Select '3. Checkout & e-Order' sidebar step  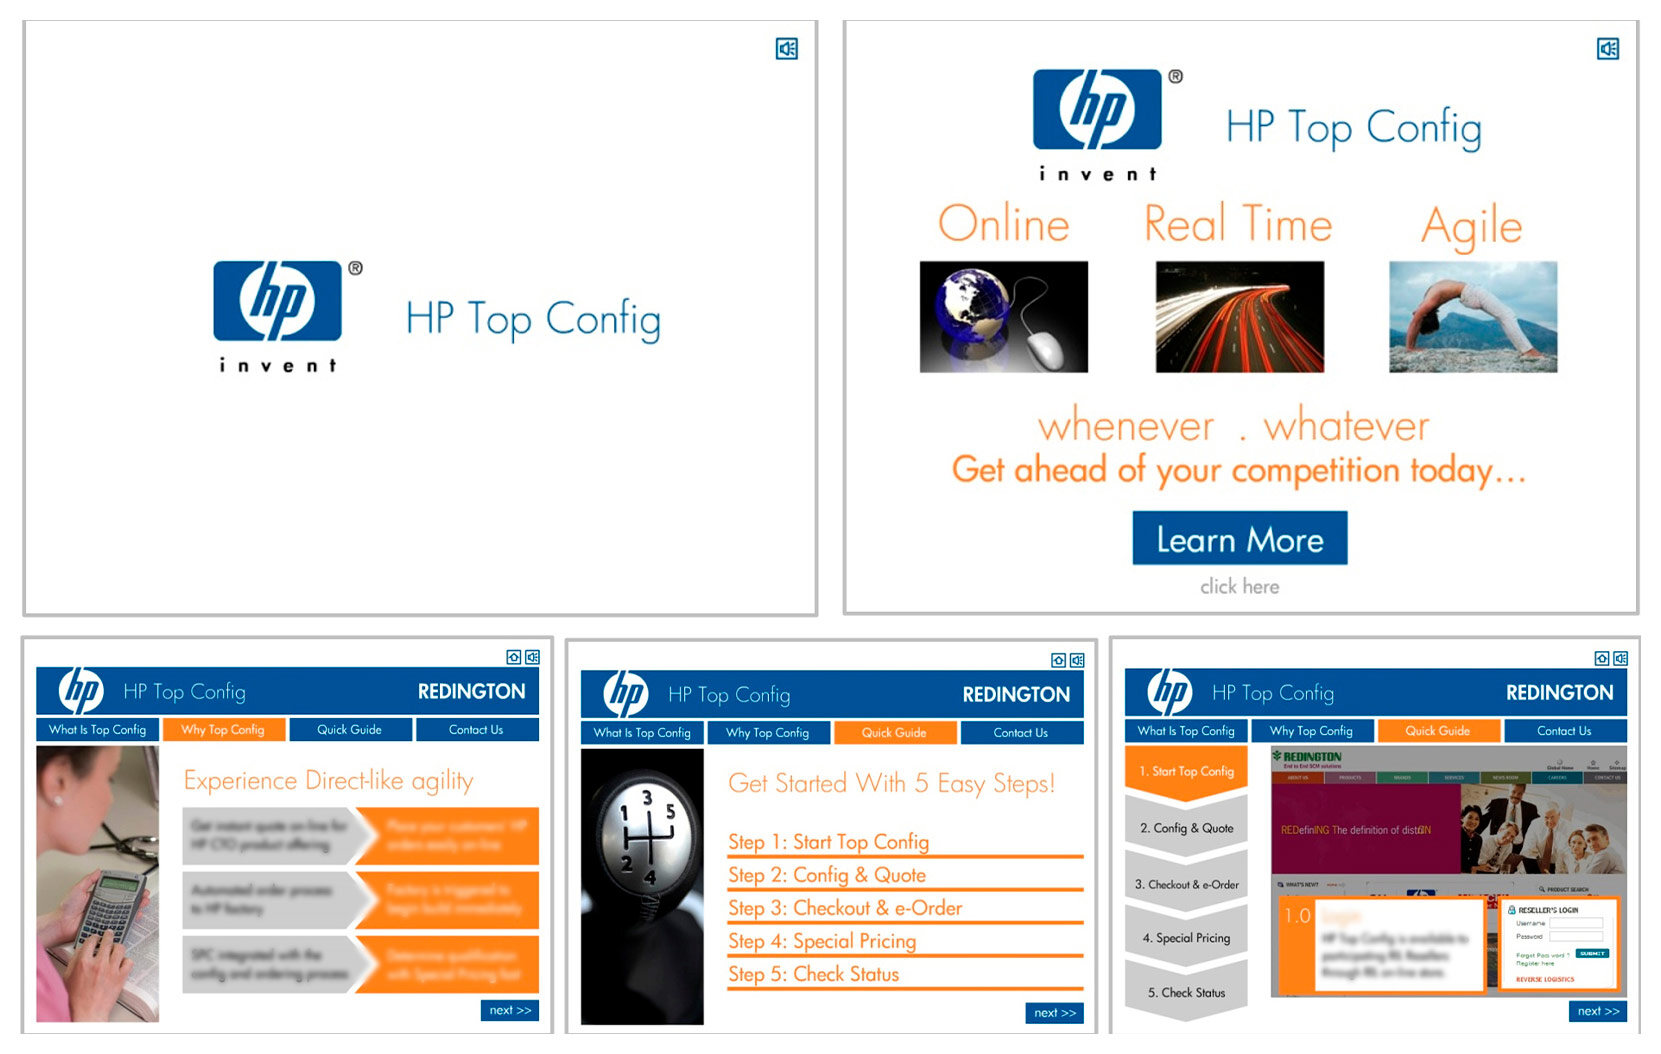point(1187,884)
